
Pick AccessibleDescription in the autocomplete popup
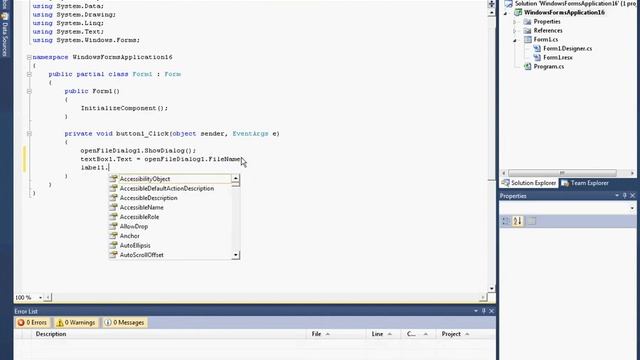click(149, 198)
